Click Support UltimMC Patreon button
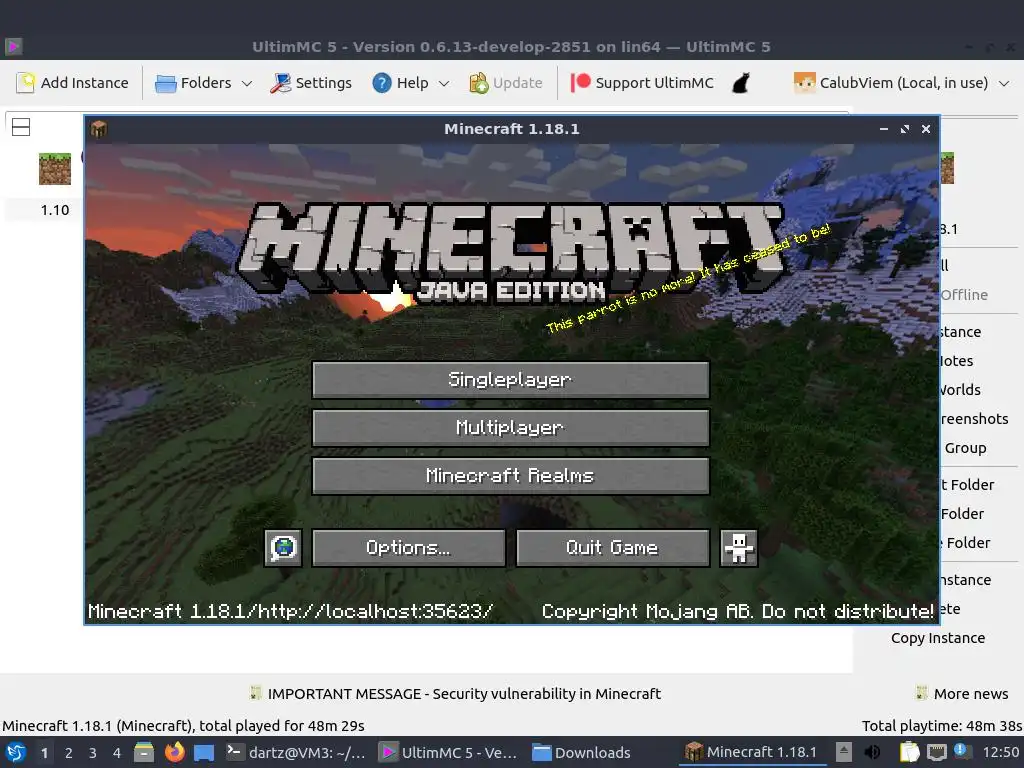The height and width of the screenshot is (768, 1024). pos(642,83)
